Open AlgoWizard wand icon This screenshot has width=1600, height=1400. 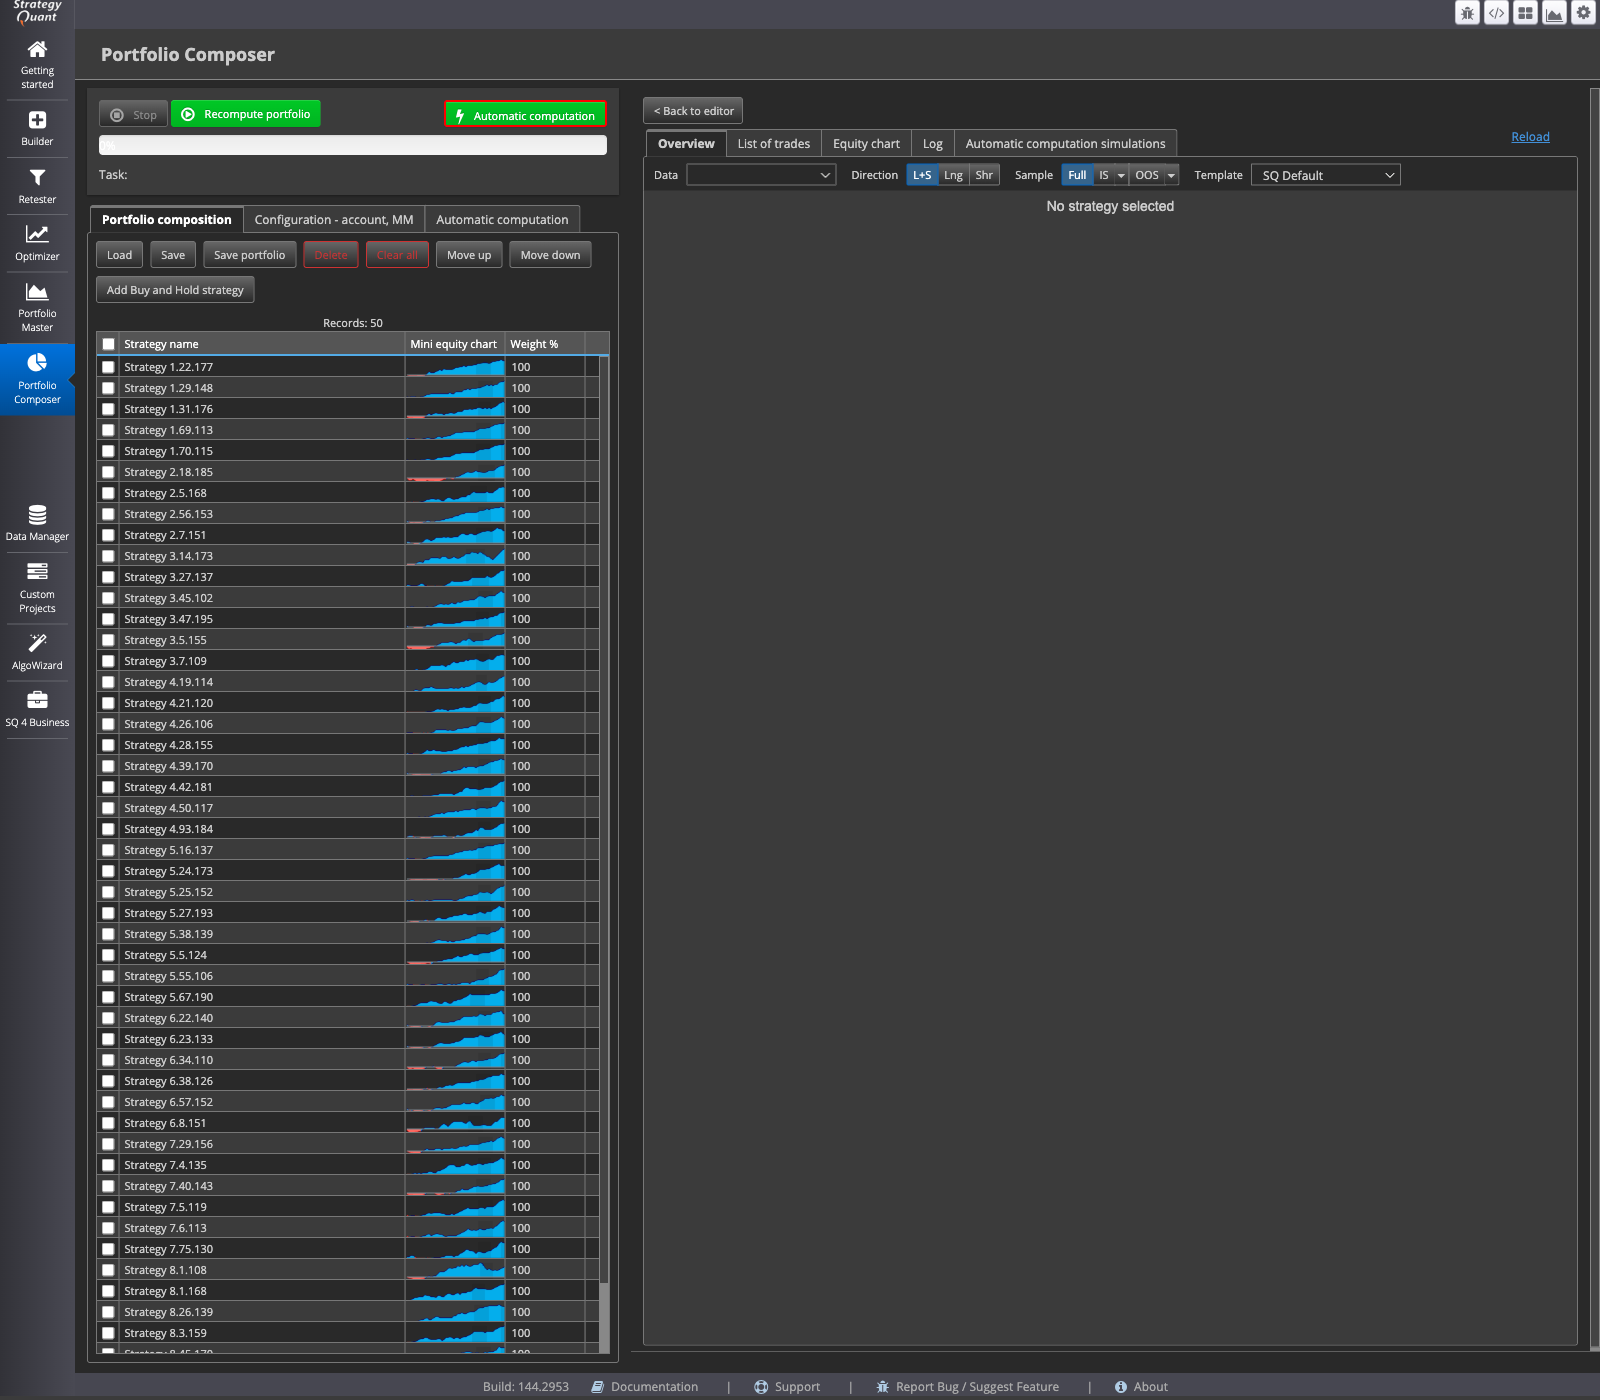coord(37,643)
